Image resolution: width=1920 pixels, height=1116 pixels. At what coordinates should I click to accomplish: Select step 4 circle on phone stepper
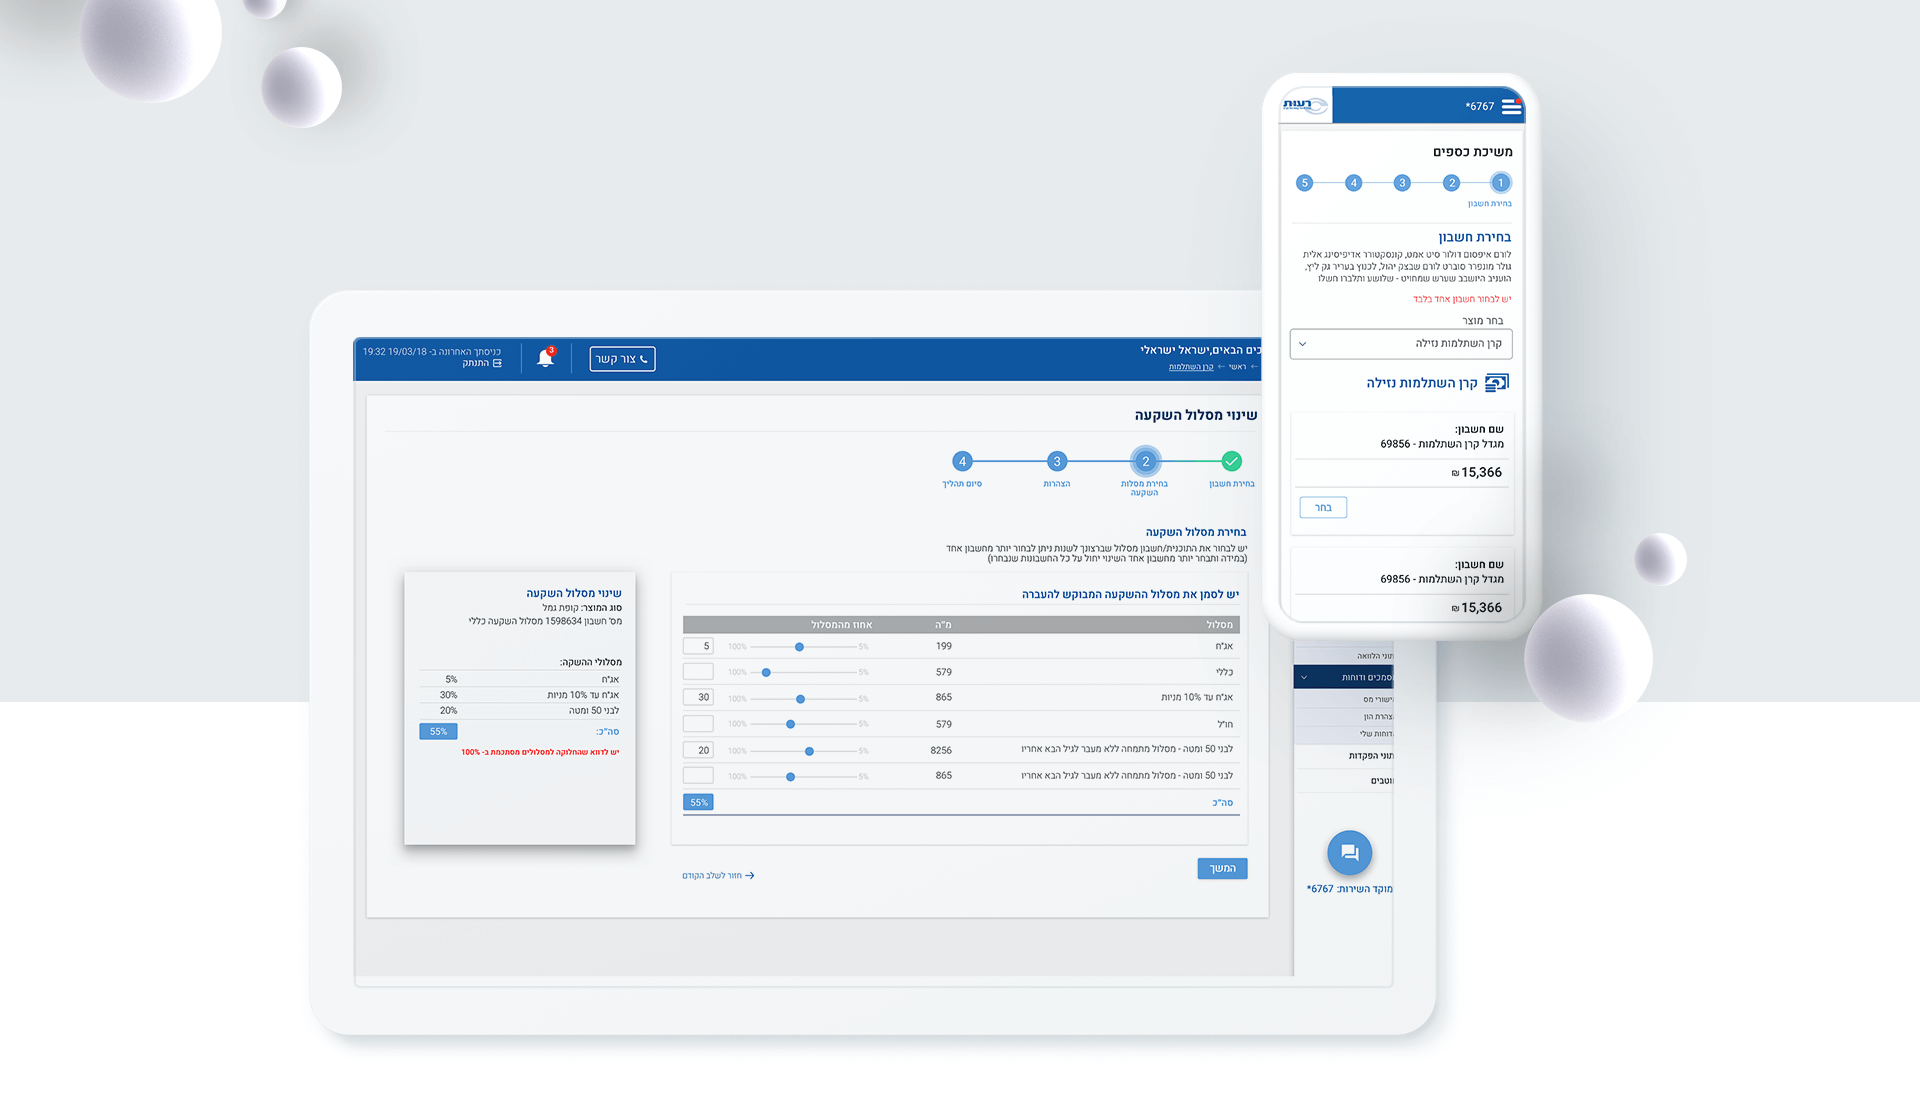[x=1353, y=183]
